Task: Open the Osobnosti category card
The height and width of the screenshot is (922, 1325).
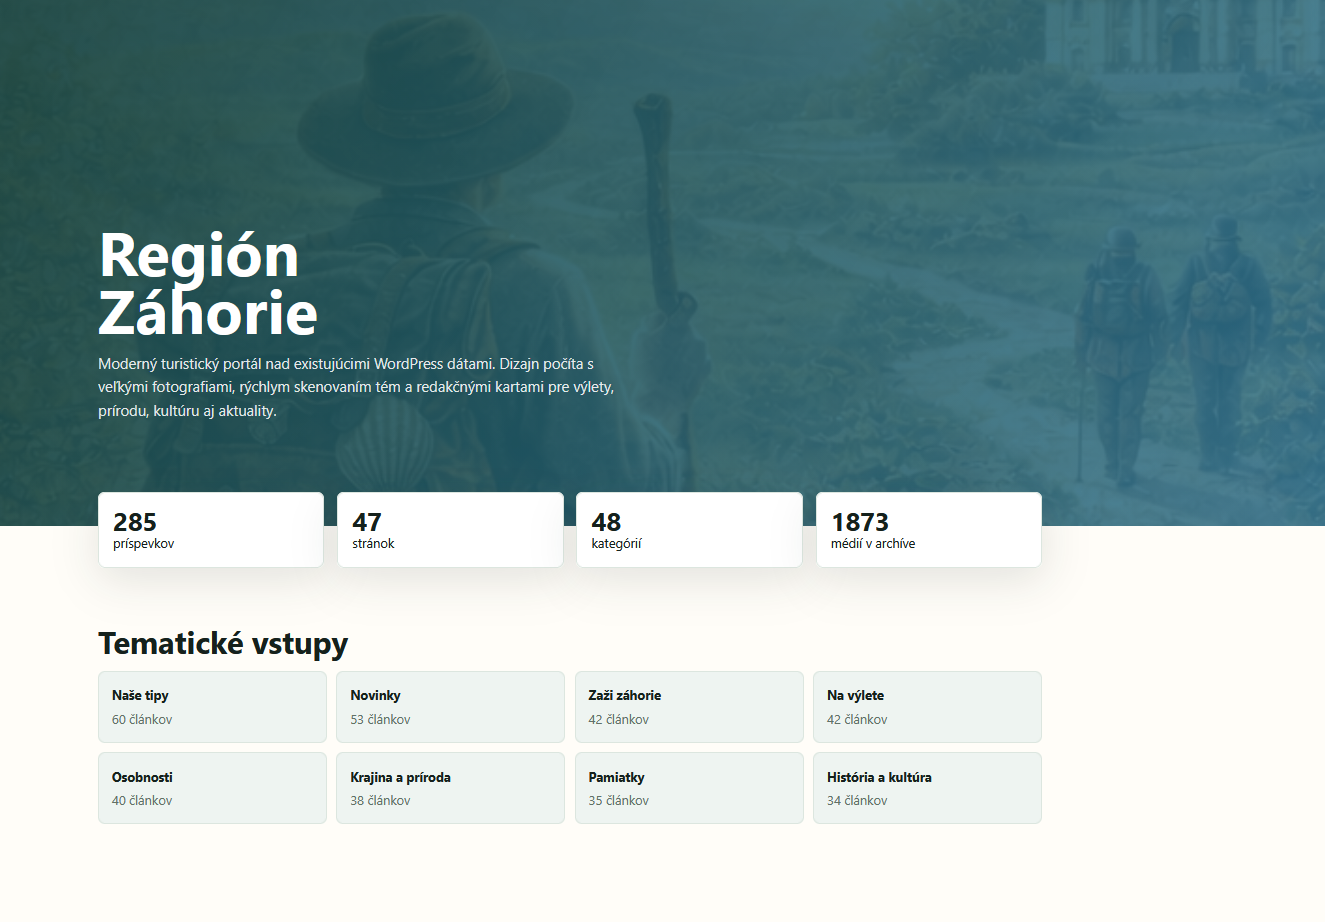Action: tap(212, 788)
